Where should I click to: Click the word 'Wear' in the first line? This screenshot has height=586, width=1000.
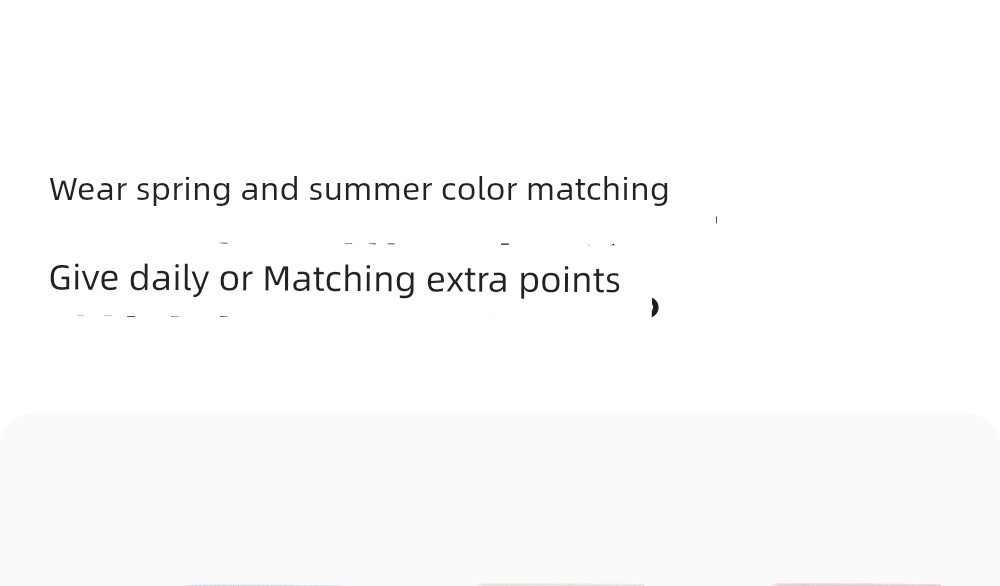coord(88,189)
